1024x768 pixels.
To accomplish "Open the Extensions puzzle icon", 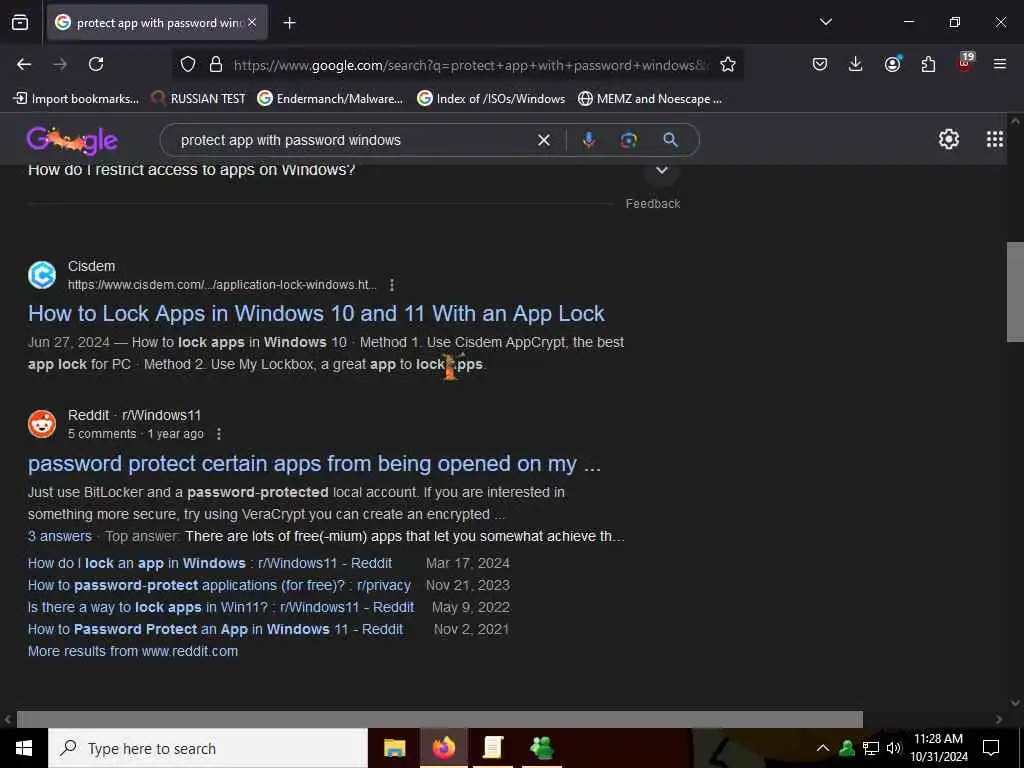I will pyautogui.click(x=928, y=64).
